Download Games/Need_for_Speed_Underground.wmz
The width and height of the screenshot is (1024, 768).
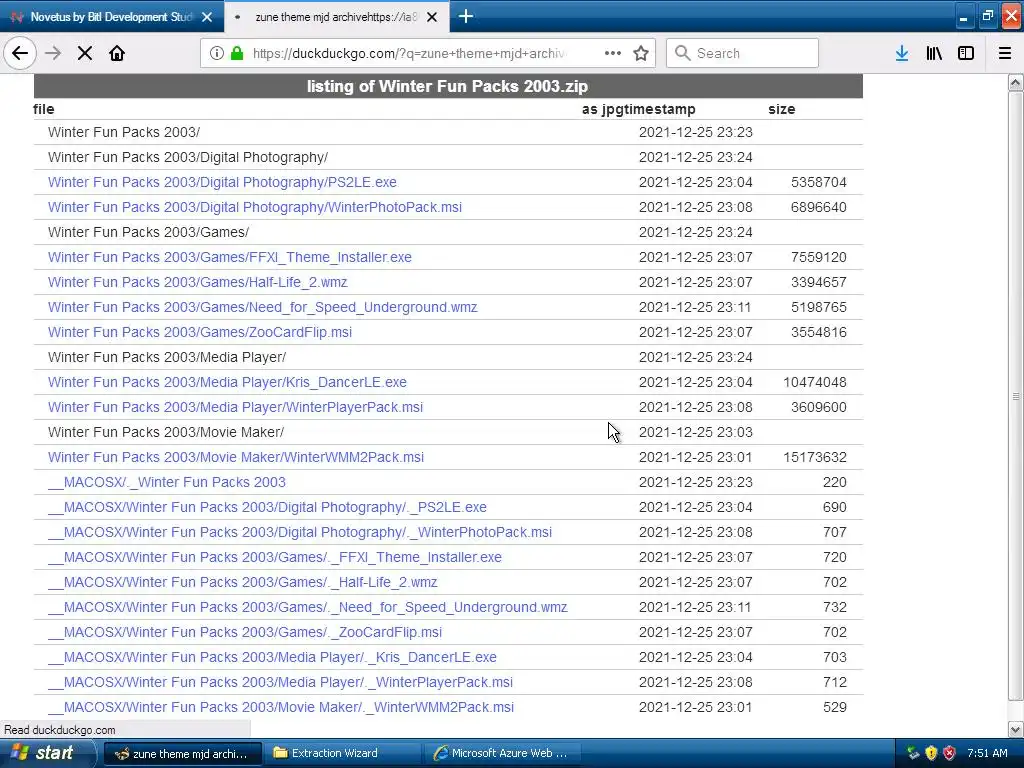pos(263,307)
